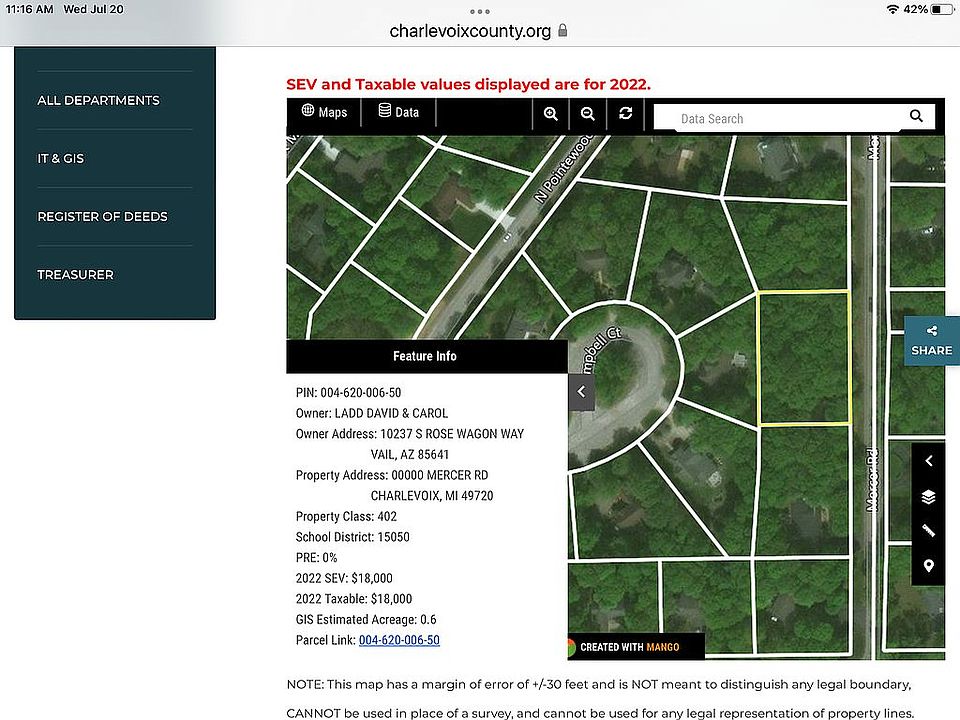Image resolution: width=960 pixels, height=720 pixels.
Task: Click the zoom out magnifier icon
Action: tap(588, 114)
